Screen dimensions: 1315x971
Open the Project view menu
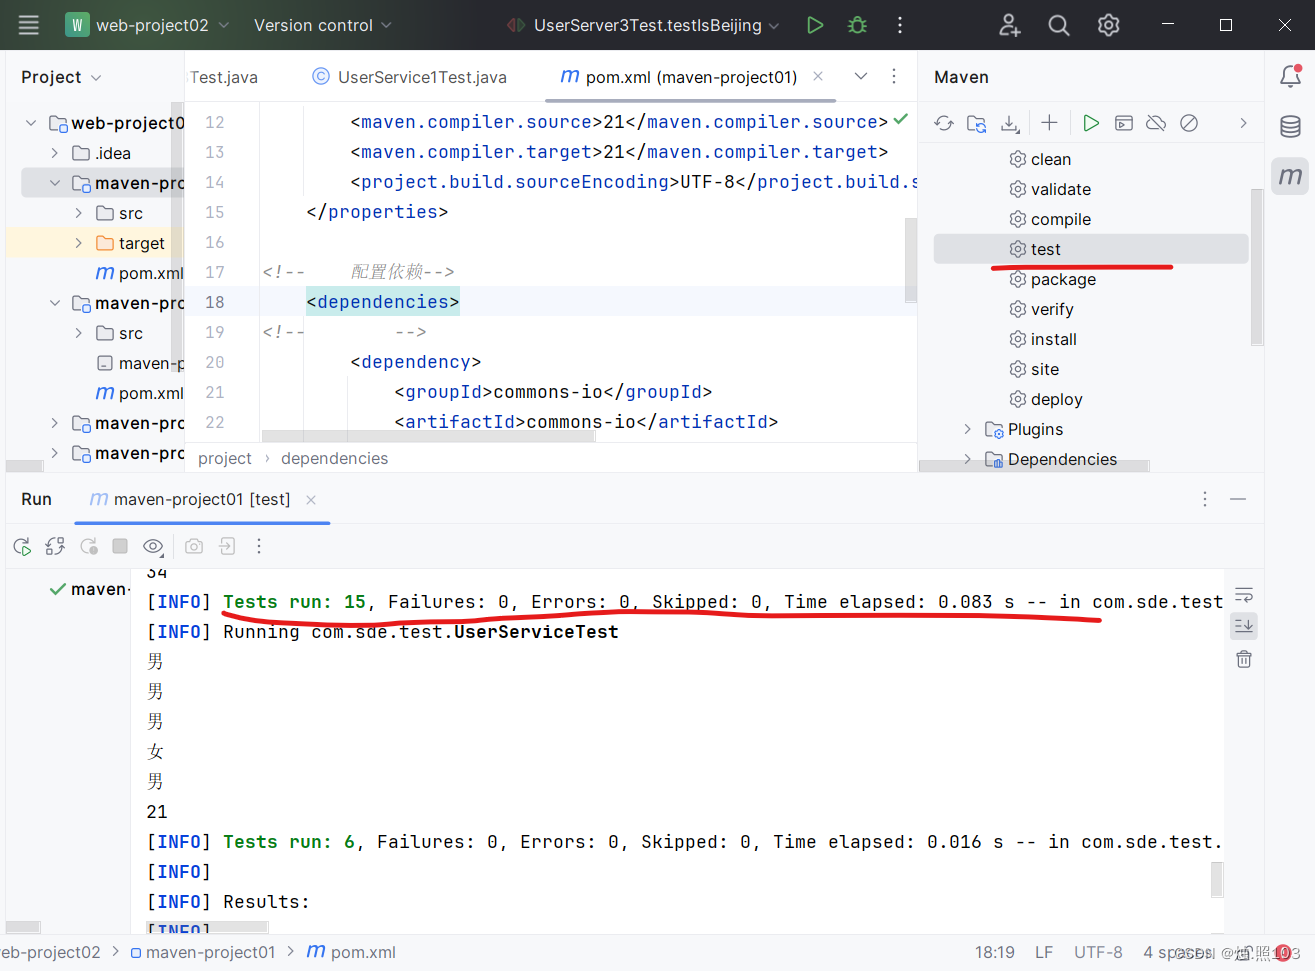[x=60, y=76]
